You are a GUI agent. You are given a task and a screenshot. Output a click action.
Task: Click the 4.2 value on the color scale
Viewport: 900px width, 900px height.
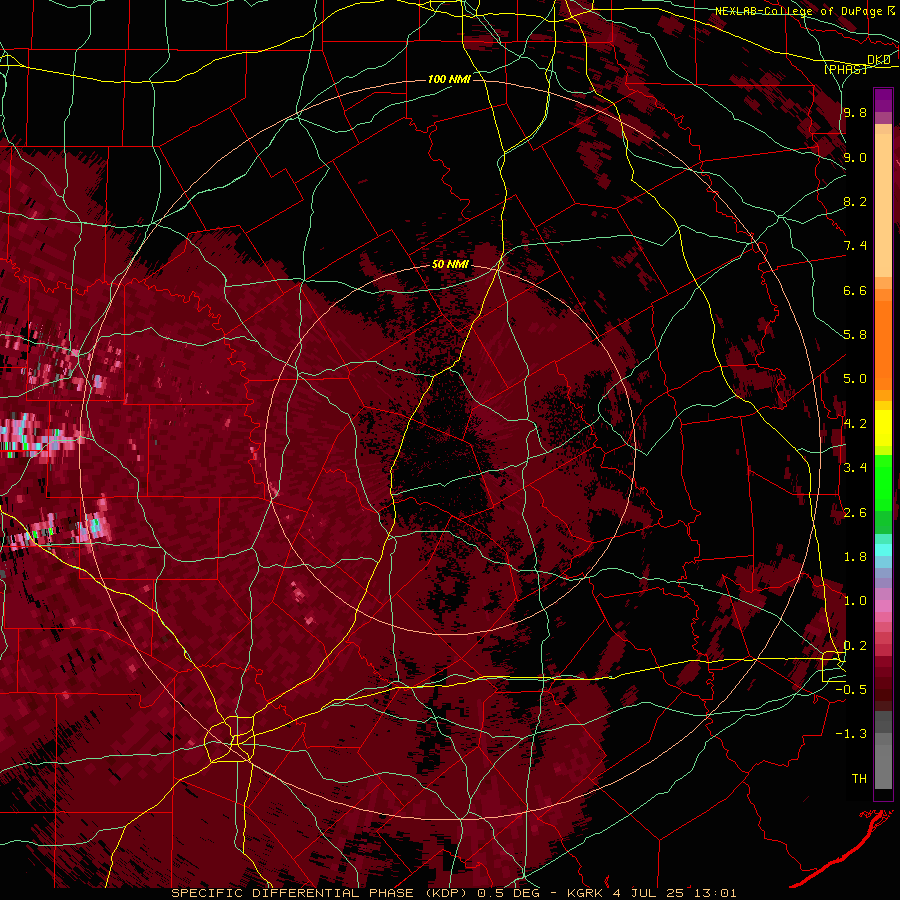click(x=855, y=424)
